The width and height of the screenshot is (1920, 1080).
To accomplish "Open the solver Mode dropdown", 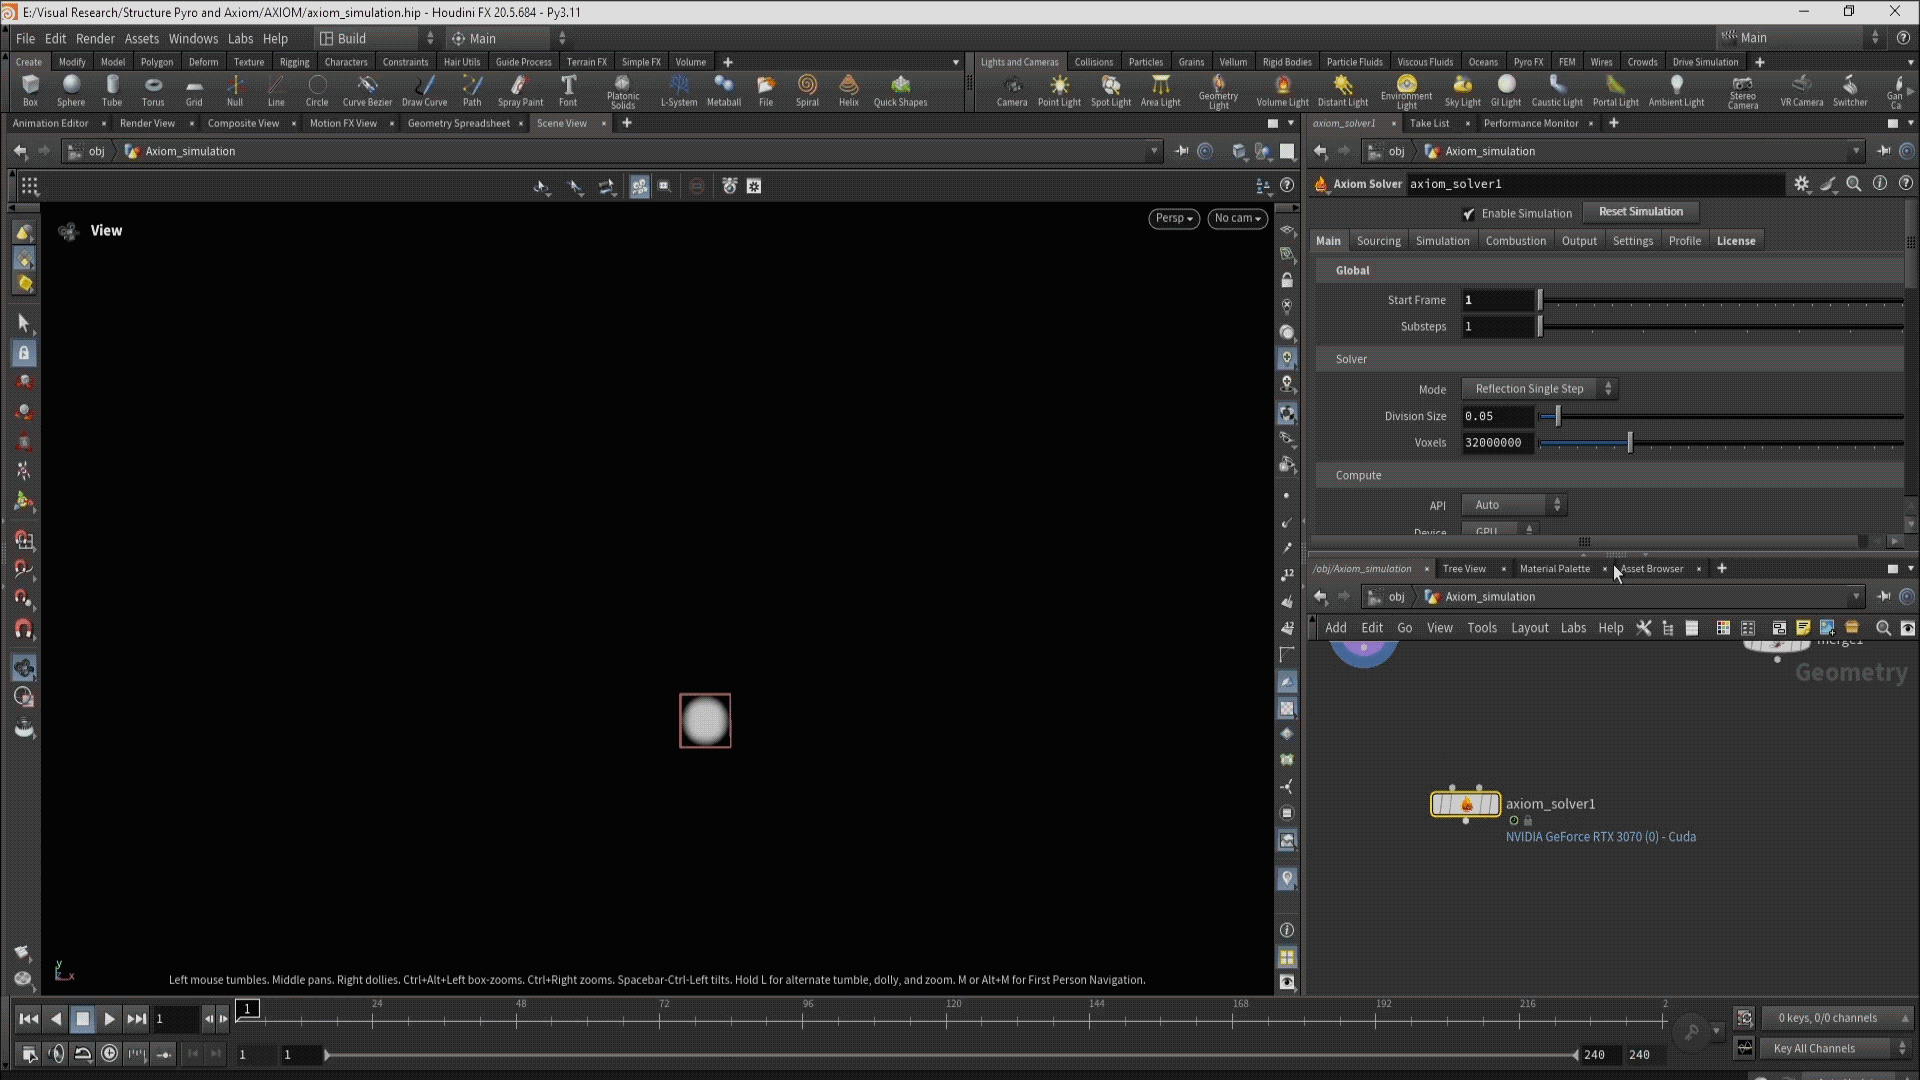I will click(1539, 389).
